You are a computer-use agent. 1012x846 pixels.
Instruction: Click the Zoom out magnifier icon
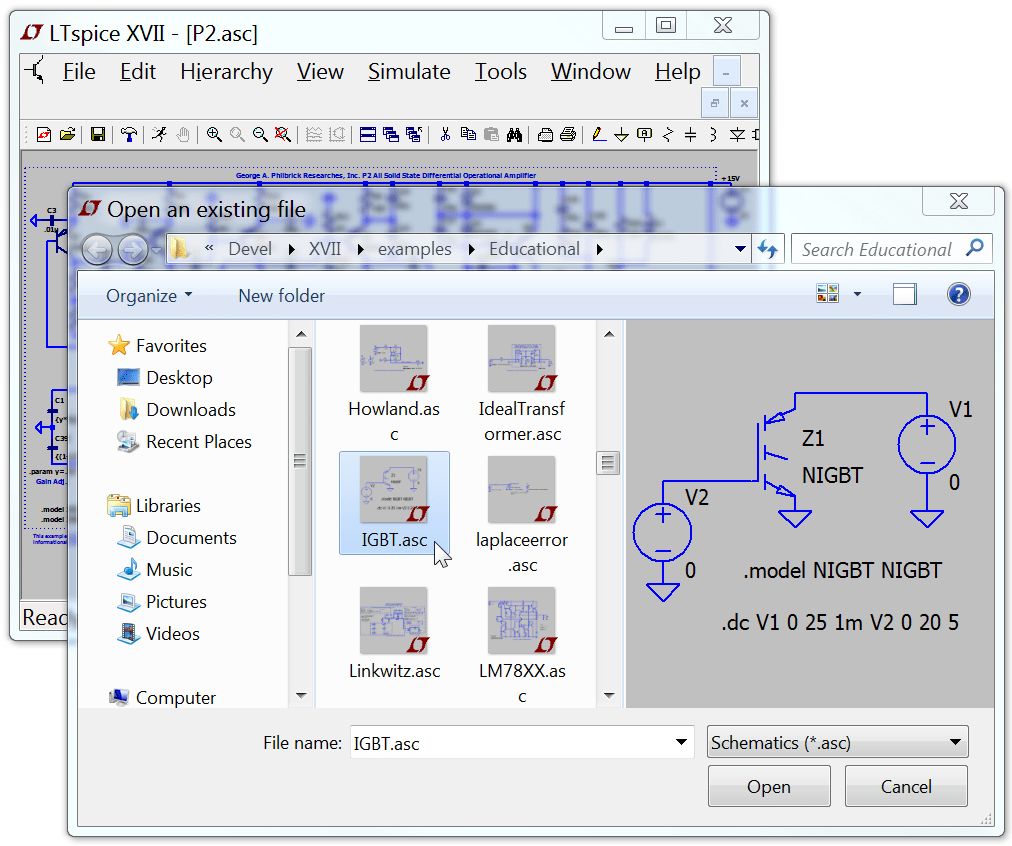click(260, 134)
